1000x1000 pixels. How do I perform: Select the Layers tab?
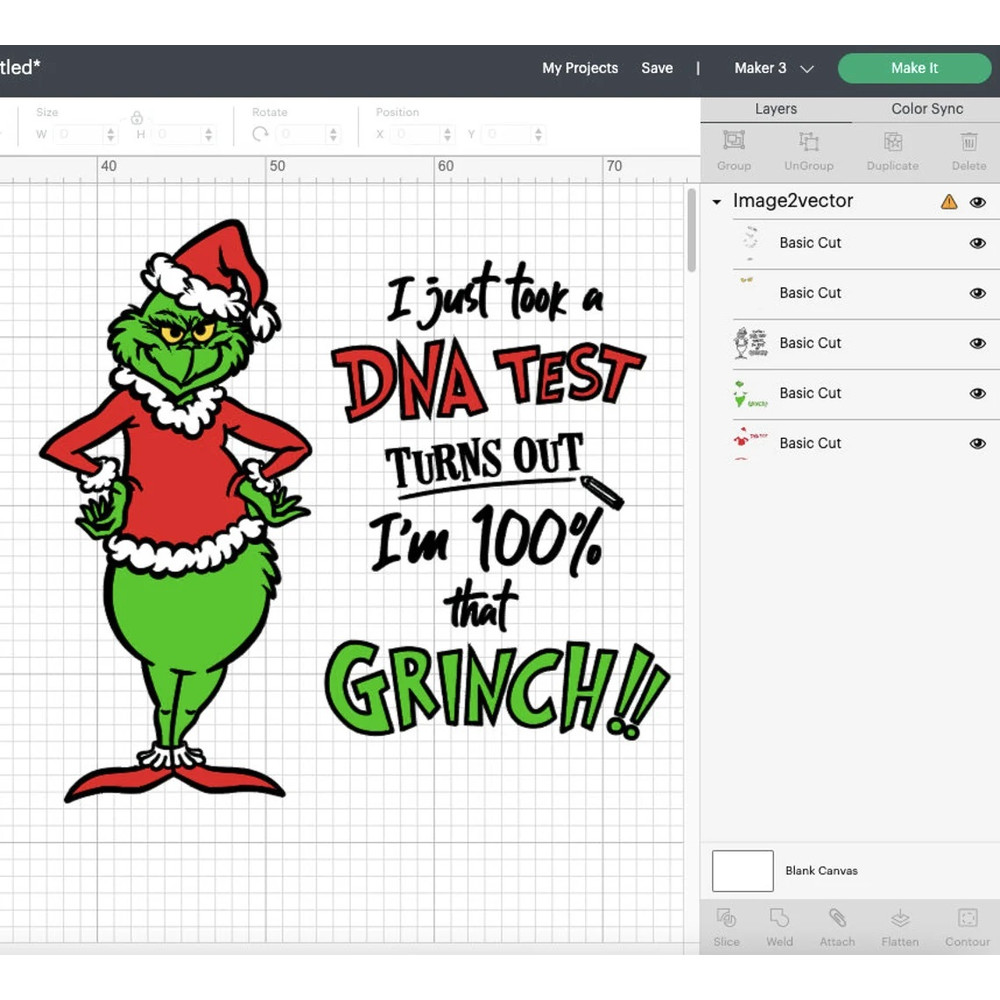(x=775, y=108)
